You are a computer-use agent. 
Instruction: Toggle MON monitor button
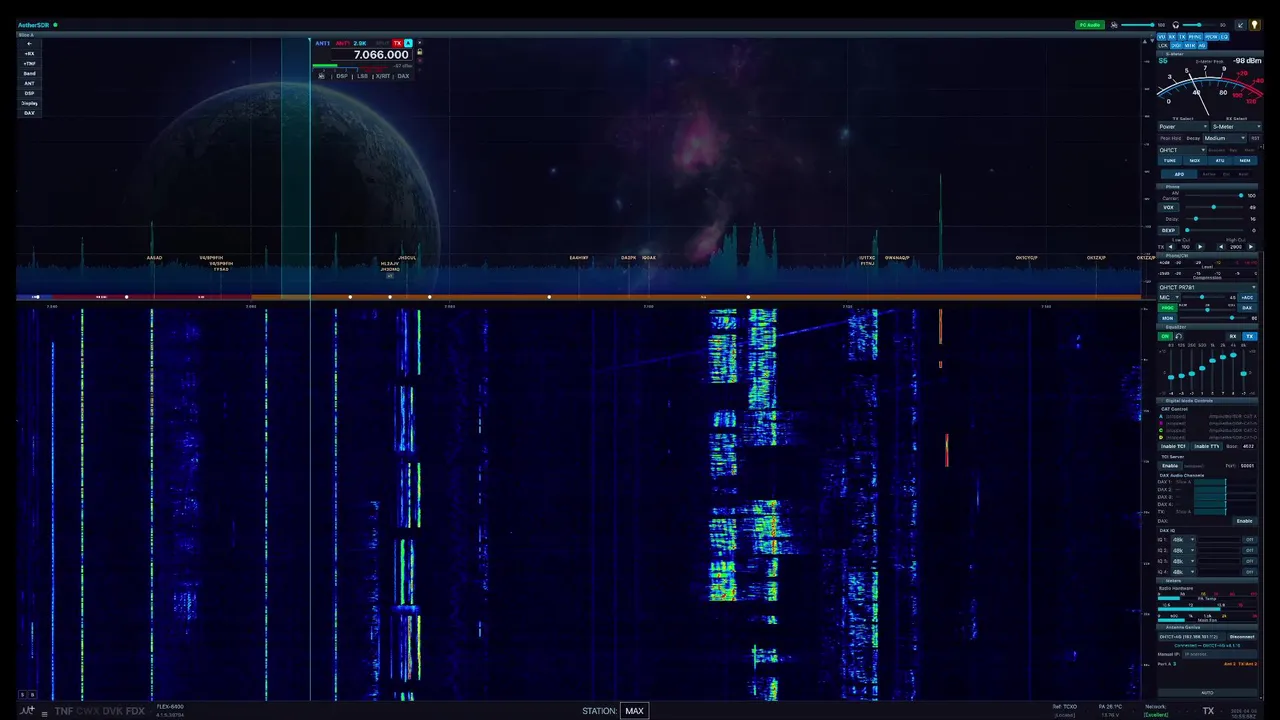[x=1169, y=318]
